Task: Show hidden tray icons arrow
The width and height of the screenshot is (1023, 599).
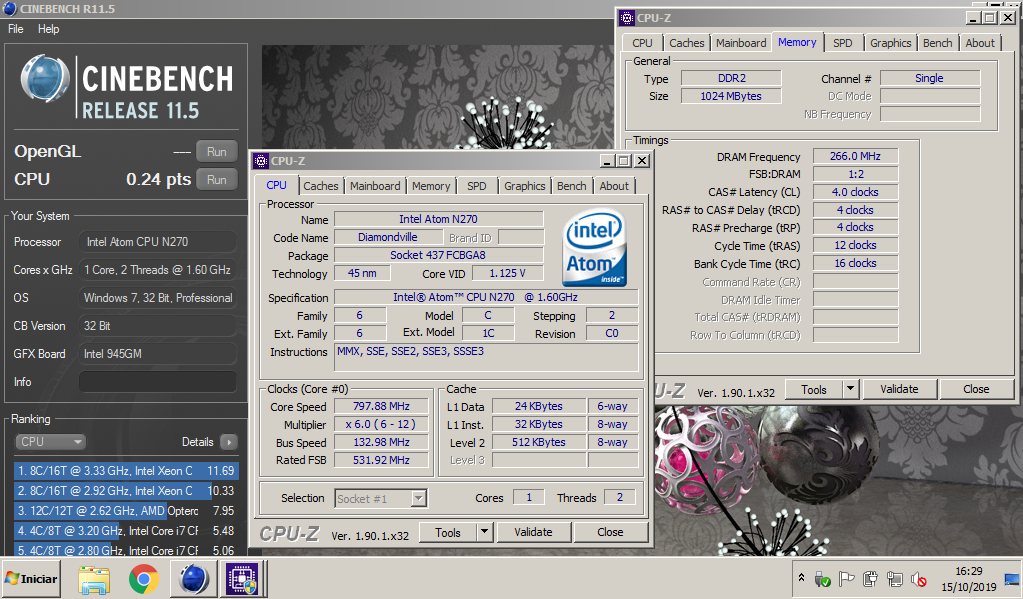Action: click(801, 578)
